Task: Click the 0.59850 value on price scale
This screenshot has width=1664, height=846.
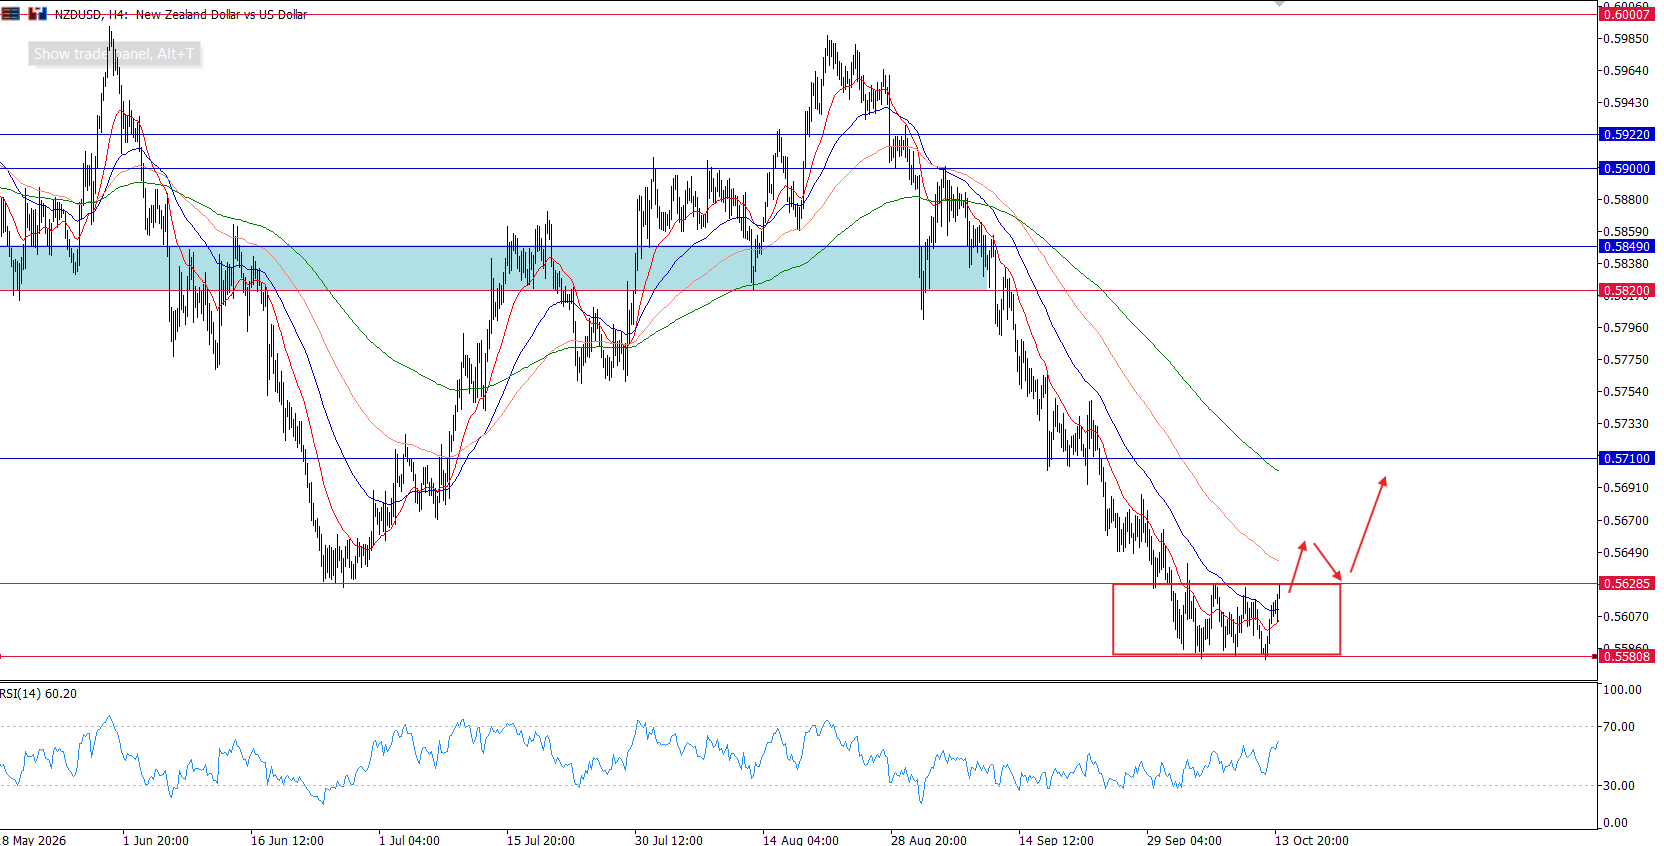Action: point(1626,39)
